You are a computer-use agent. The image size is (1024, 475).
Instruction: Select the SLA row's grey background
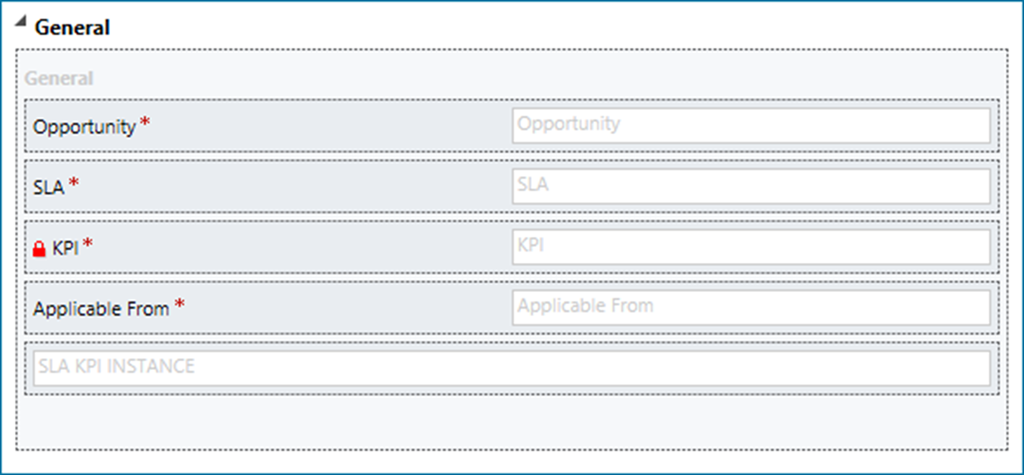[300, 187]
